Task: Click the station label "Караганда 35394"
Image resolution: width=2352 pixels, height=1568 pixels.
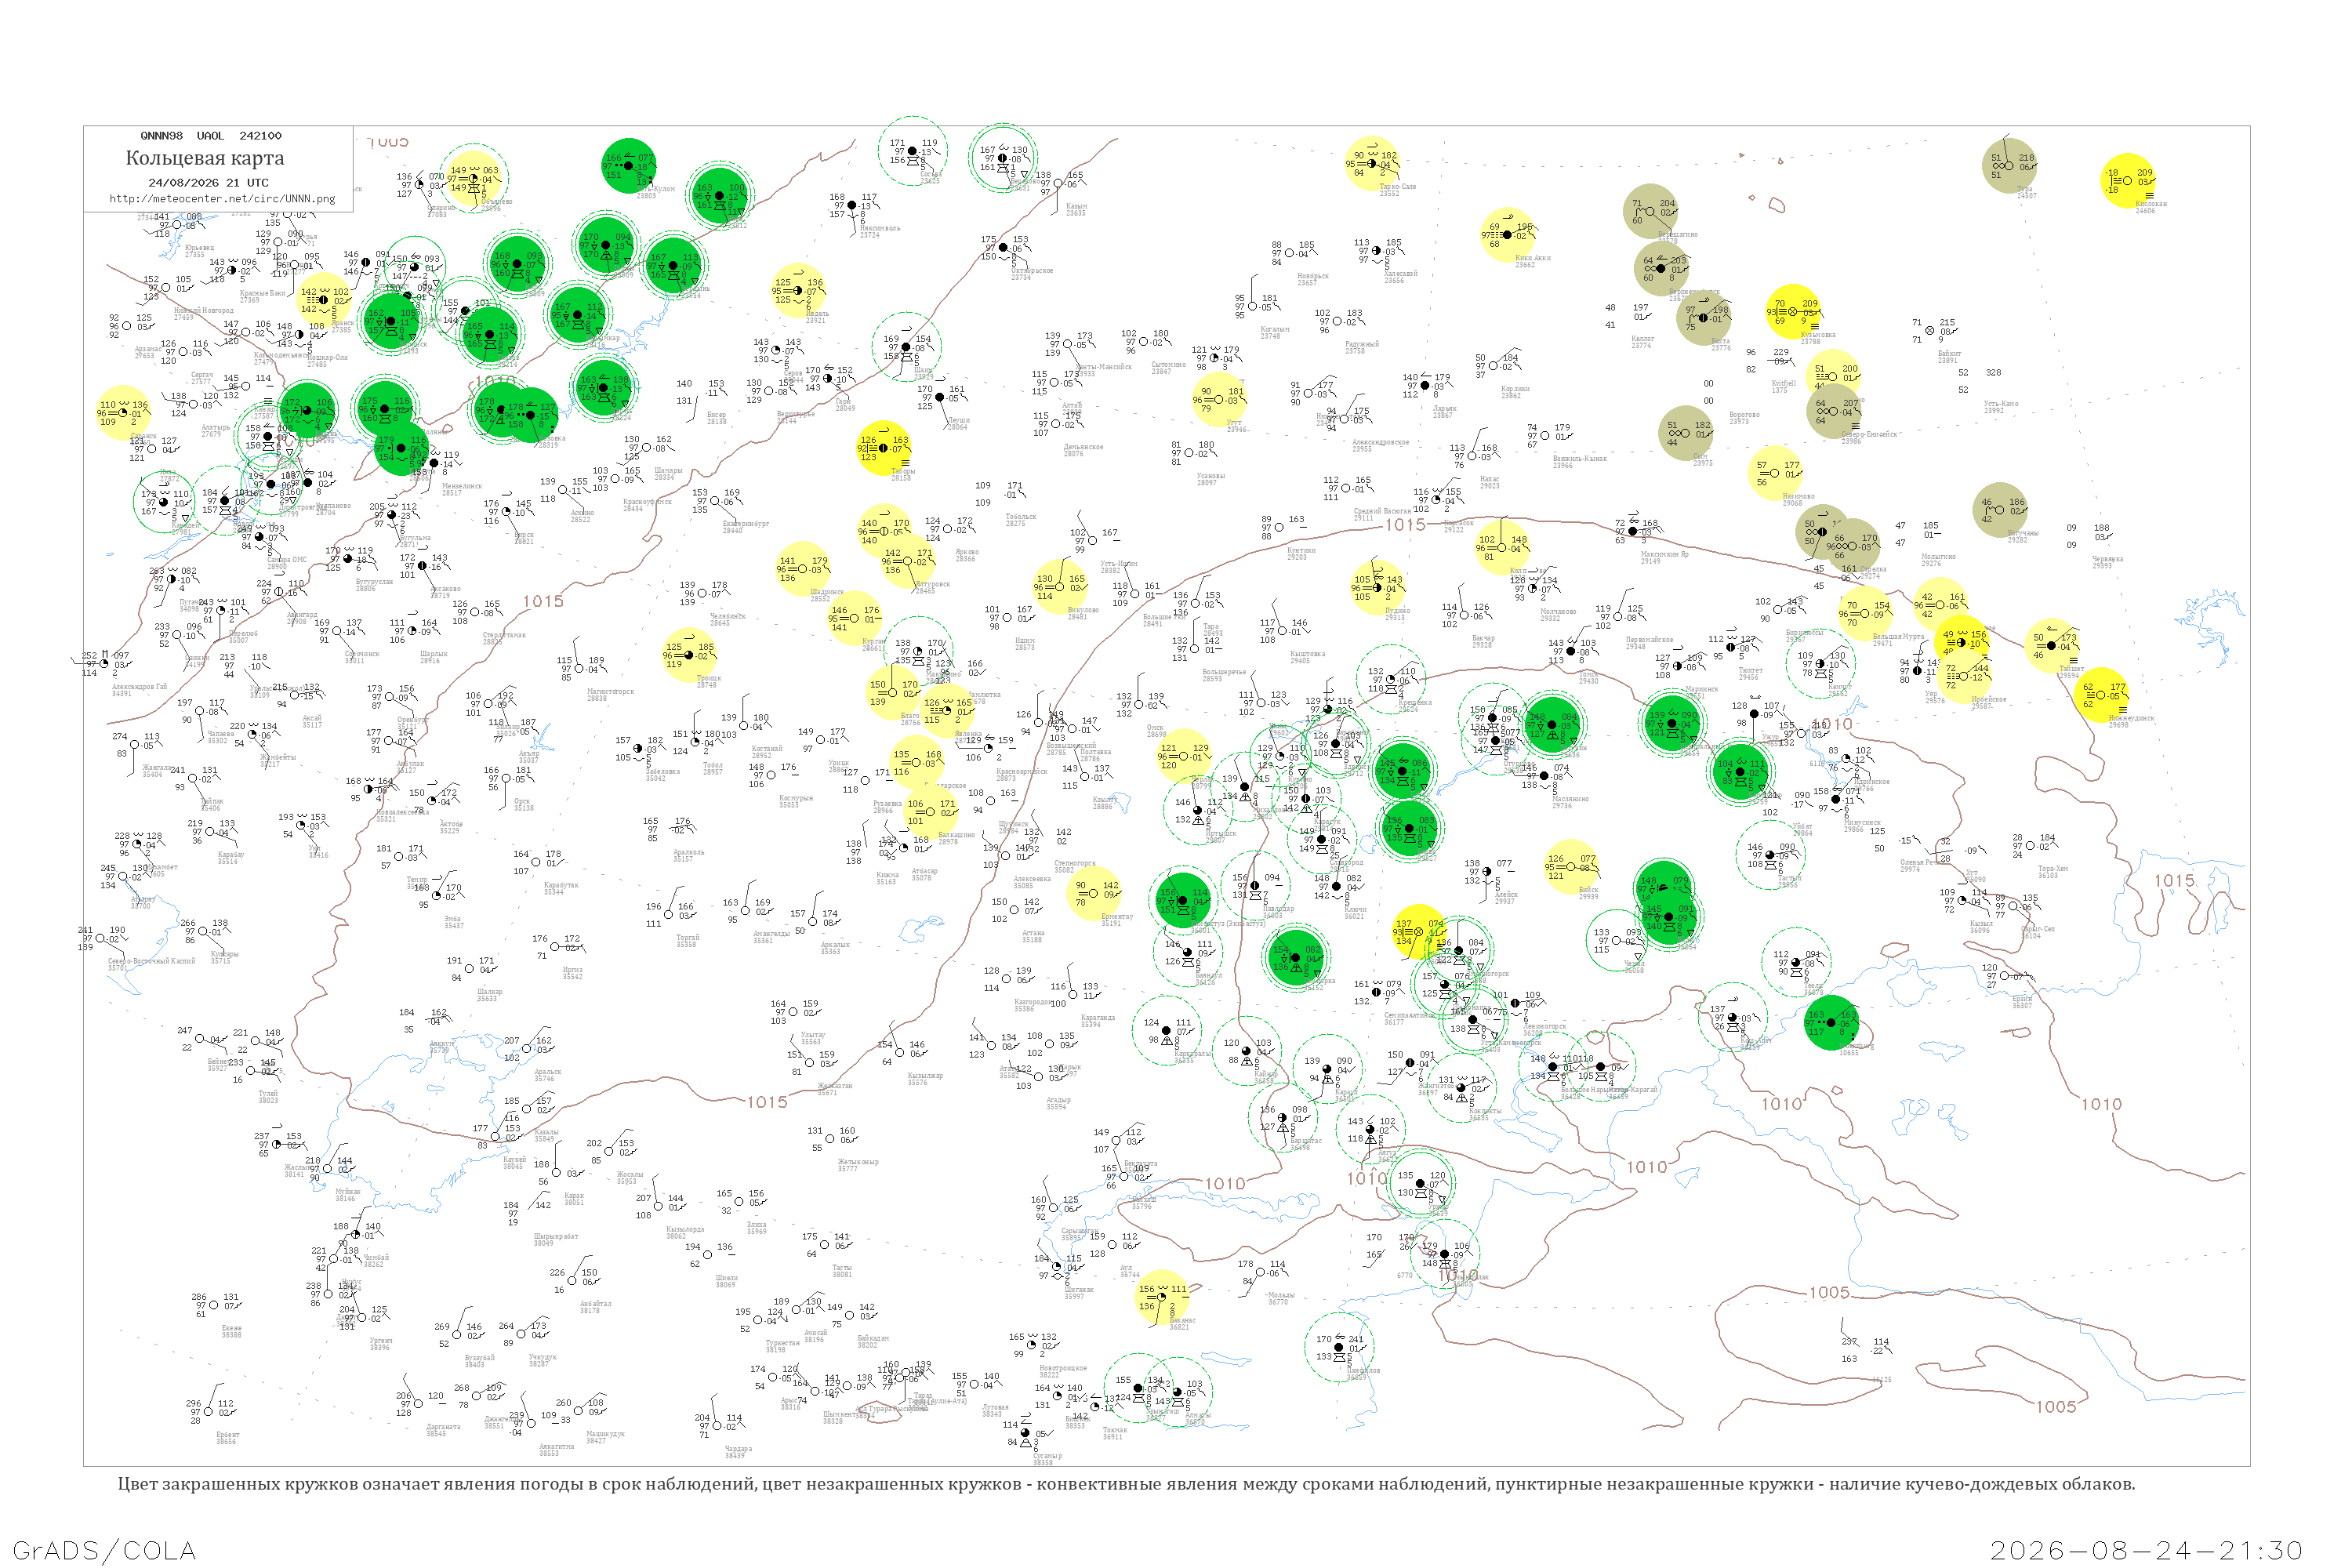Action: pyautogui.click(x=1097, y=1021)
